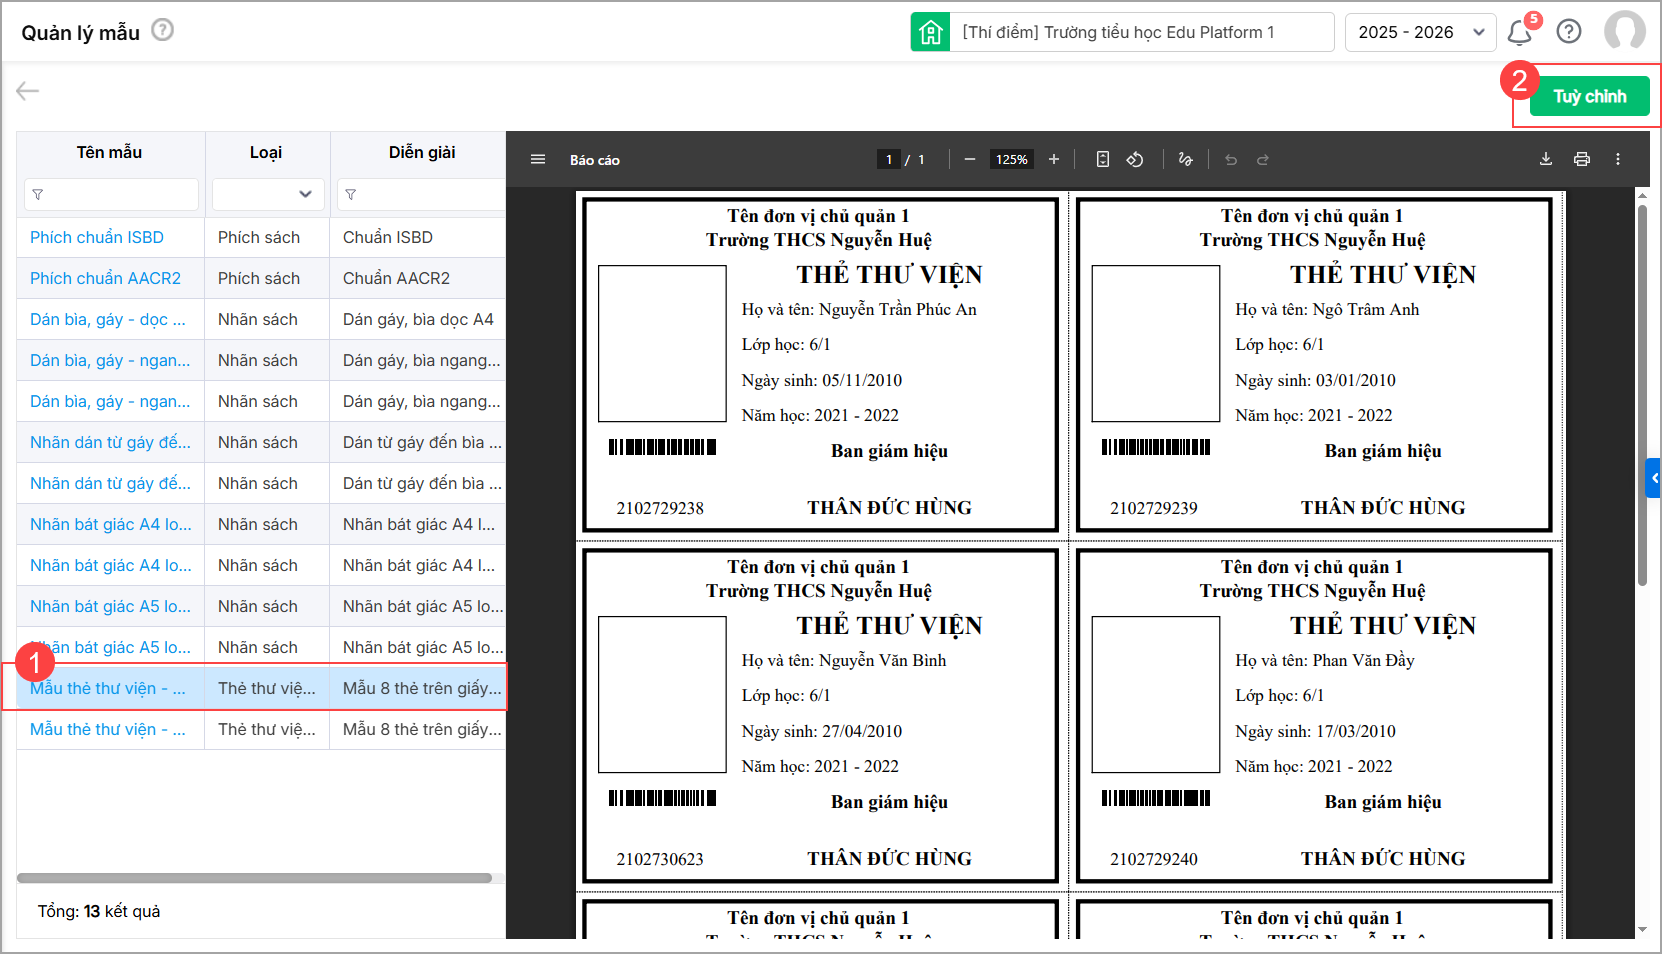Click the Tuỳ chỉnh button
Image resolution: width=1662 pixels, height=954 pixels.
coord(1589,96)
